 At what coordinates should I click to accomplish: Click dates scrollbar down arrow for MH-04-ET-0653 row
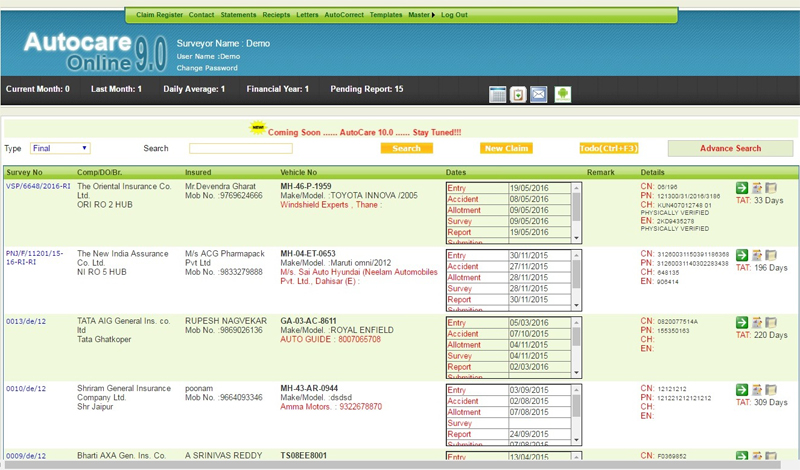coord(577,306)
